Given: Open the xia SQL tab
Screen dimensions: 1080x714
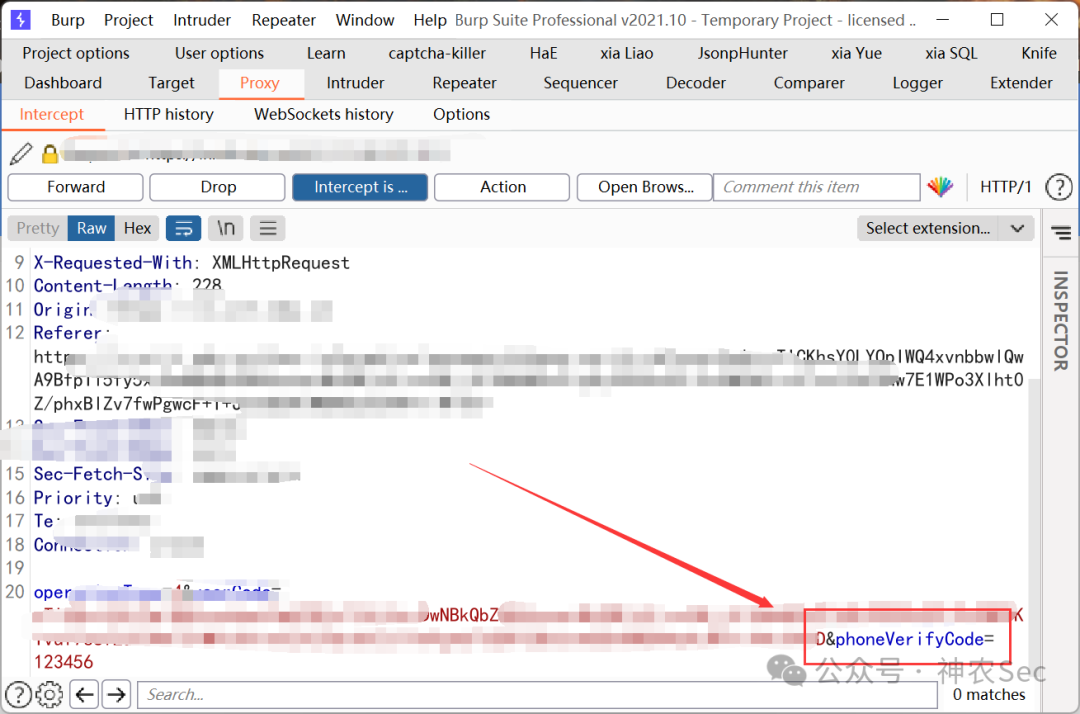Looking at the screenshot, I should coord(951,53).
